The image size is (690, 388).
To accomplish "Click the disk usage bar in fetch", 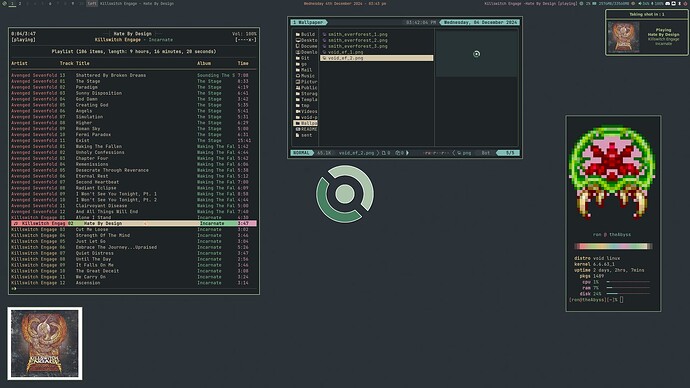I will (628, 293).
